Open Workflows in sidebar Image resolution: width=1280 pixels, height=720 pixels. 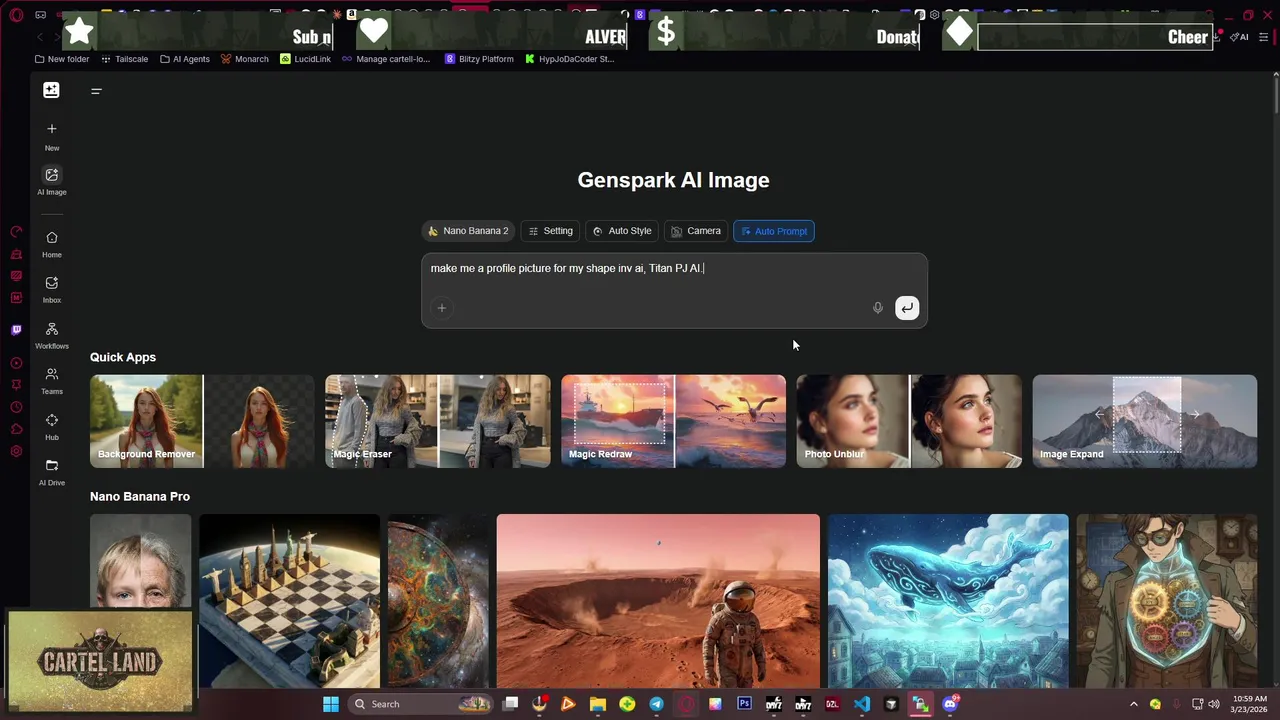52,336
